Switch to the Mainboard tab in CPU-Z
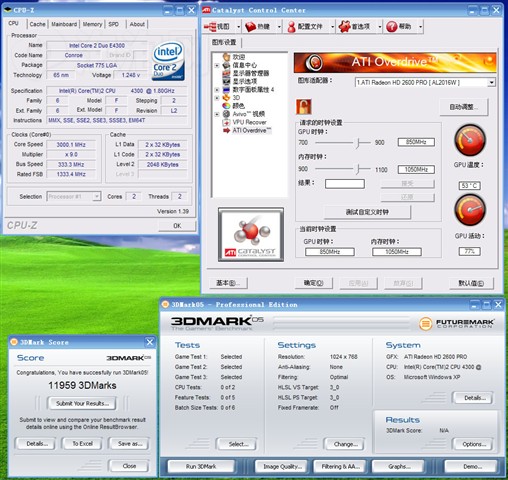Viewport: 508px width, 480px height. click(x=64, y=24)
